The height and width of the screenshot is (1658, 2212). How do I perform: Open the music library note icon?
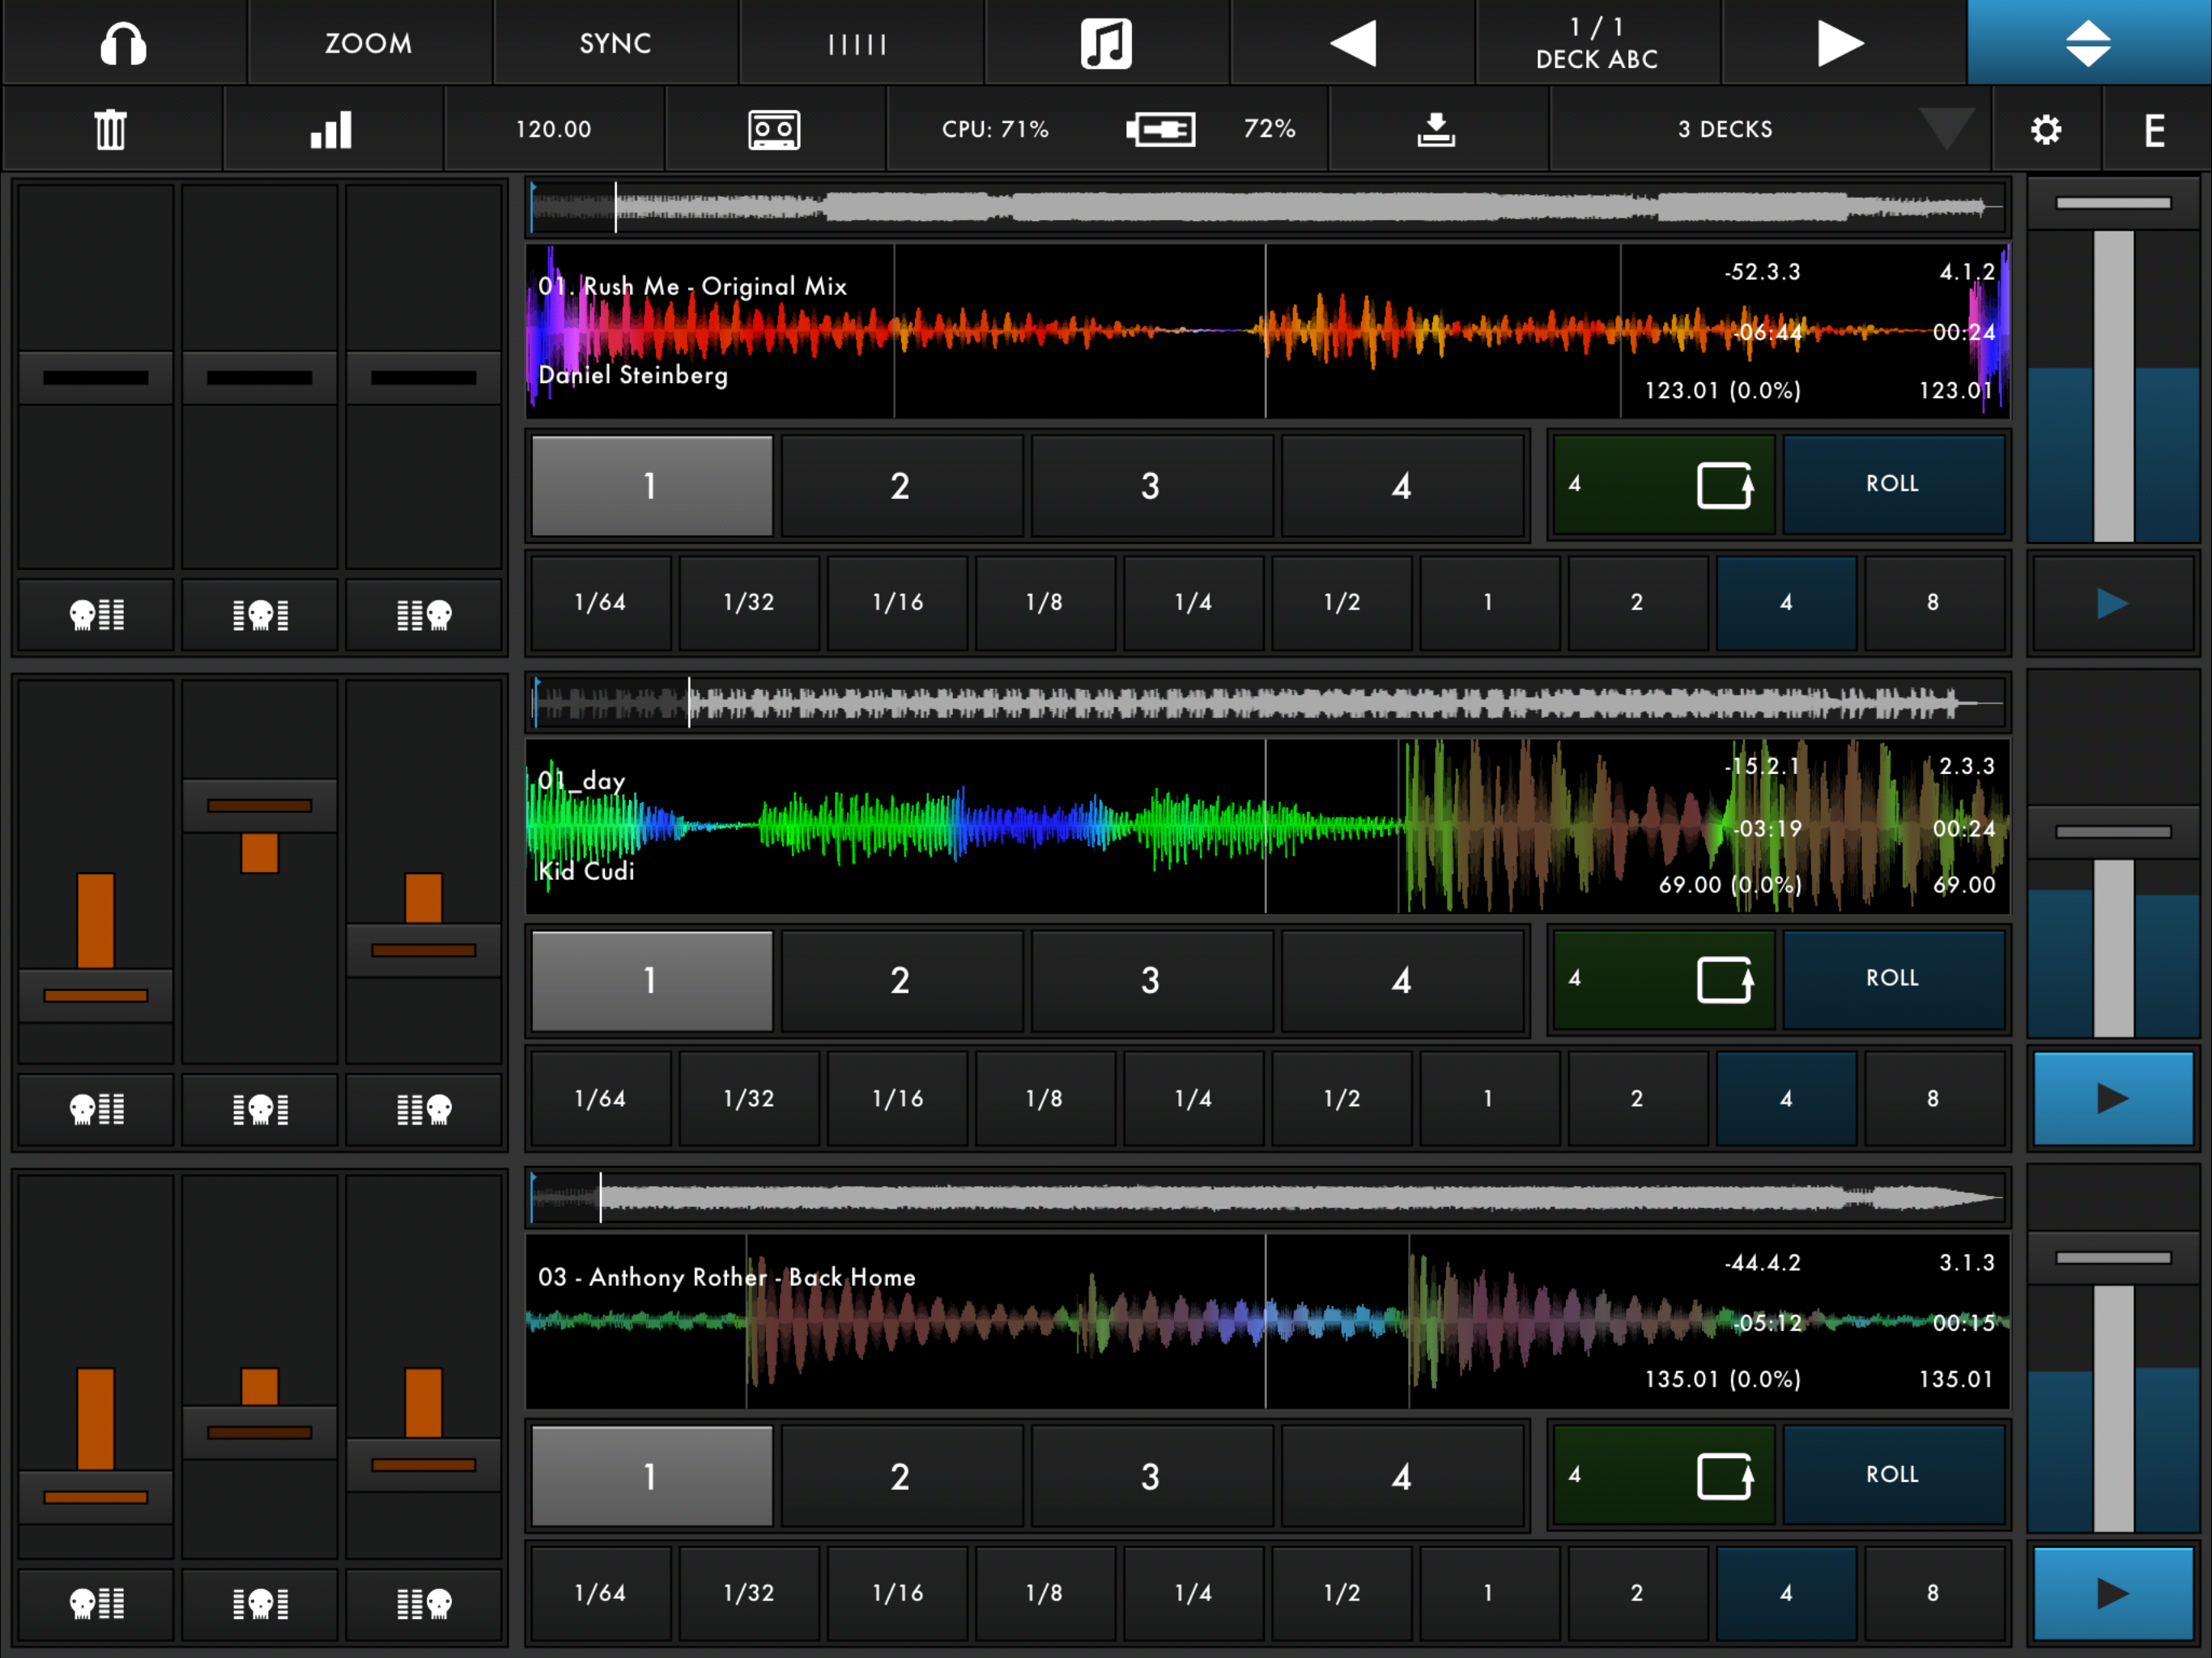coord(1106,43)
